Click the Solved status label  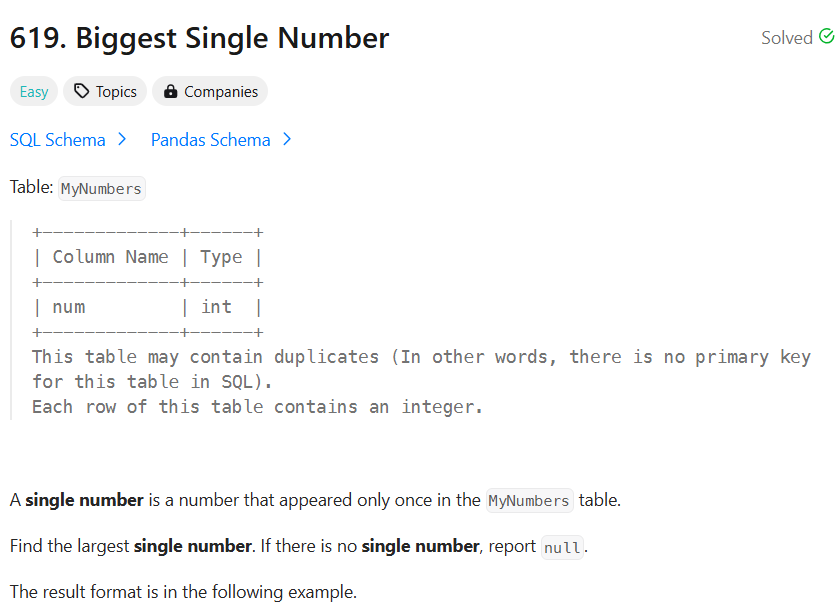tap(787, 38)
